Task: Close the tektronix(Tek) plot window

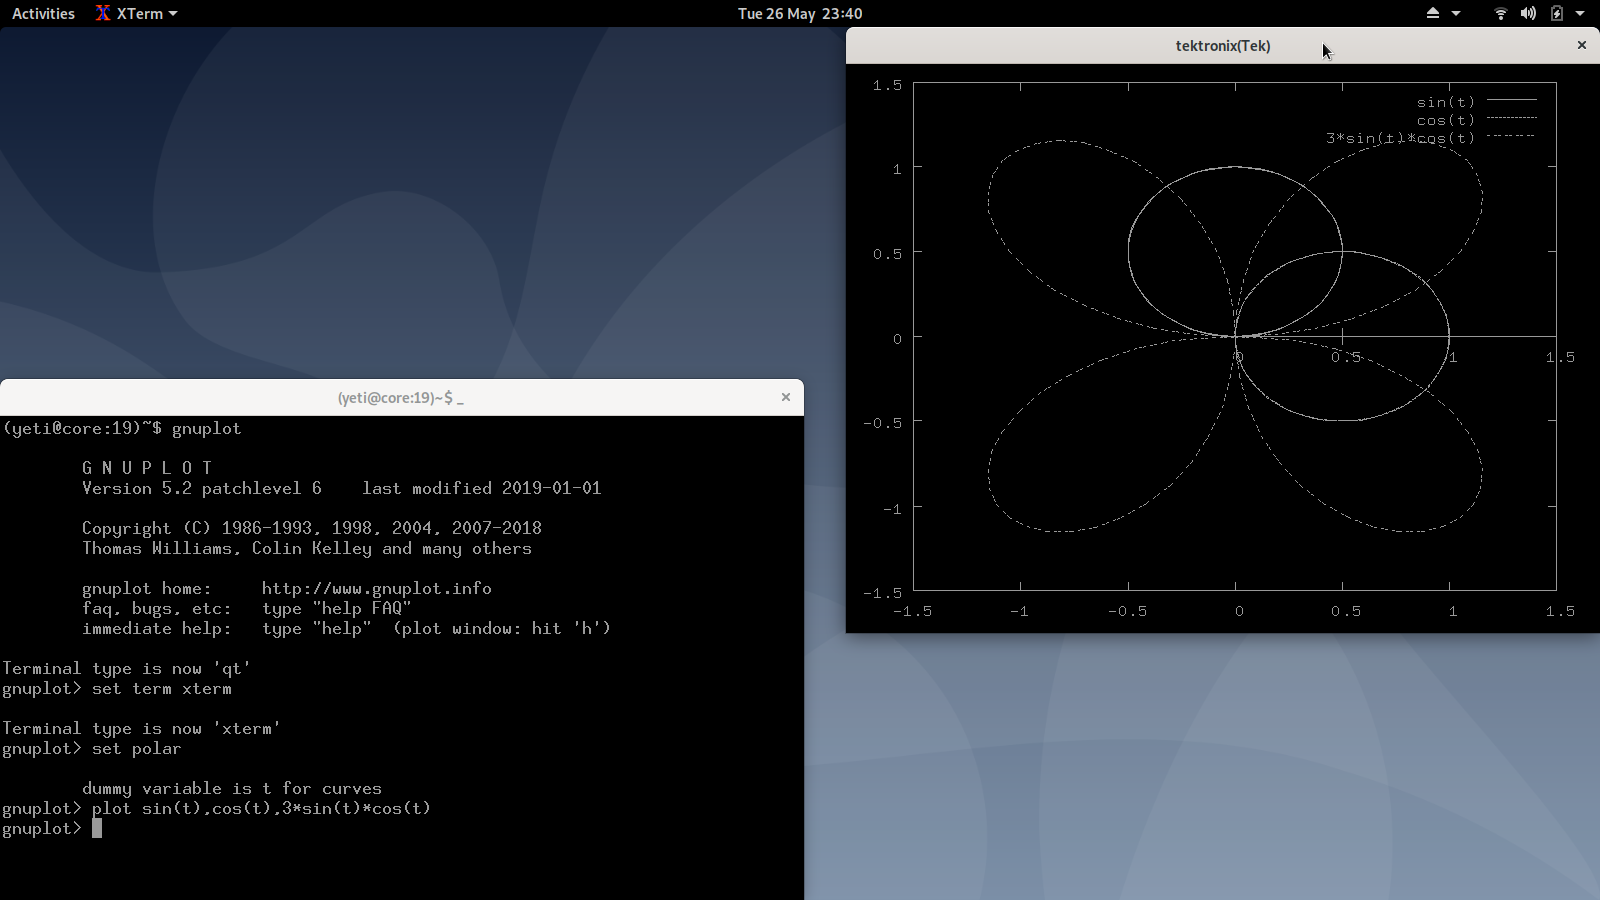Action: [x=1581, y=45]
